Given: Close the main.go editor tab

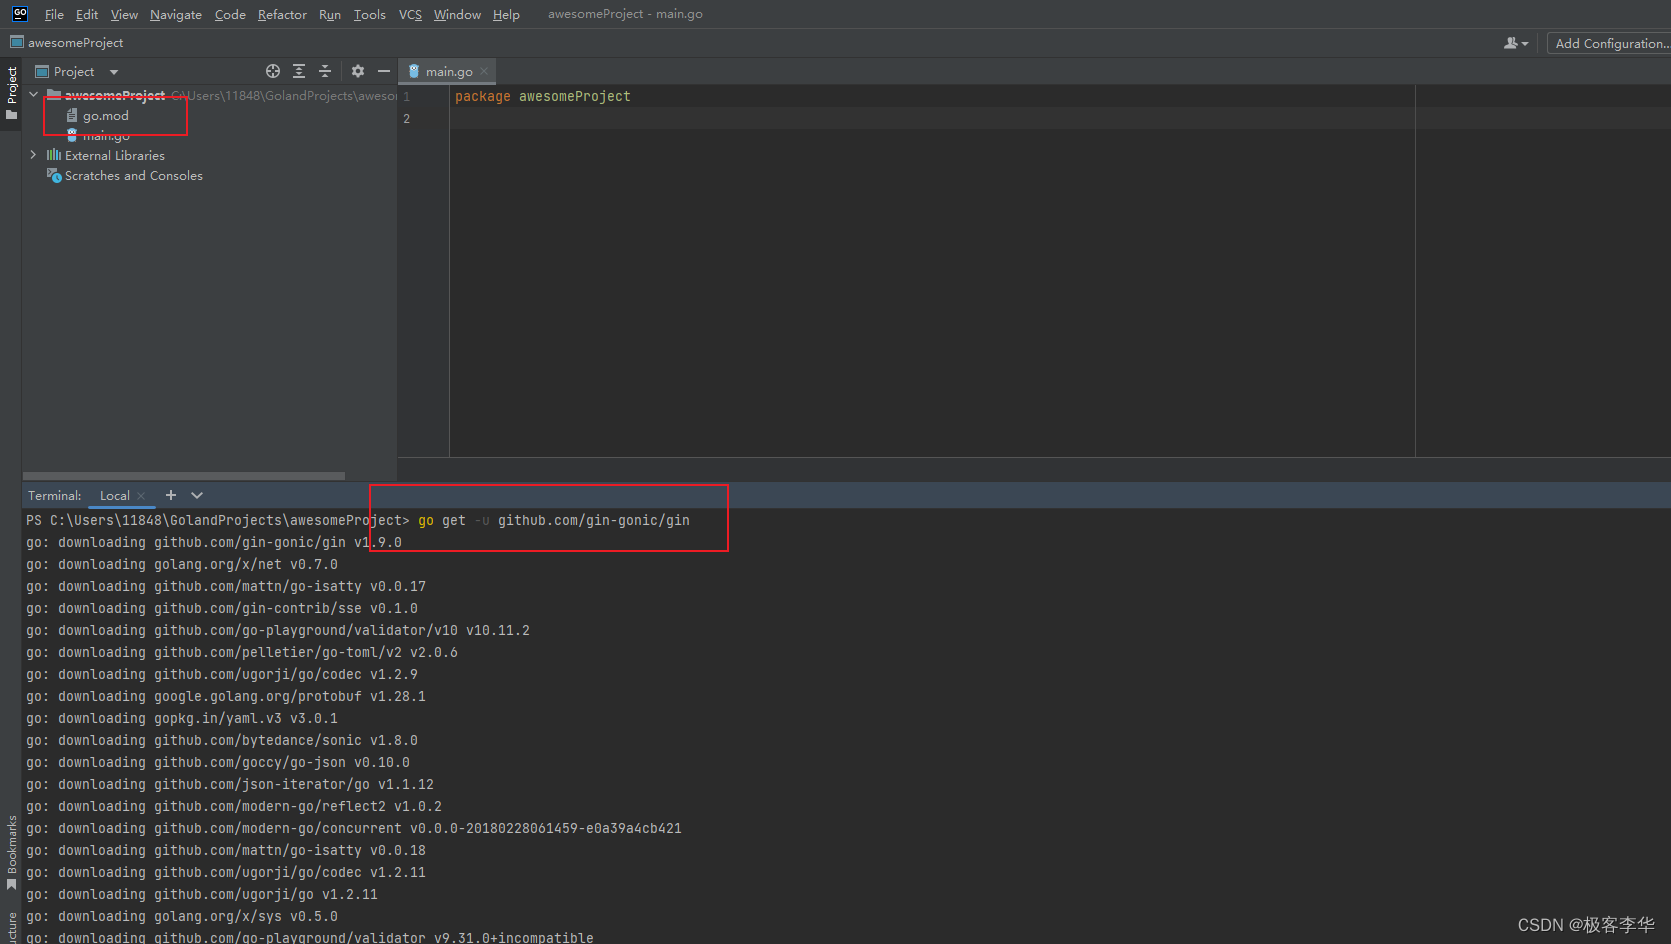Looking at the screenshot, I should click(x=485, y=71).
